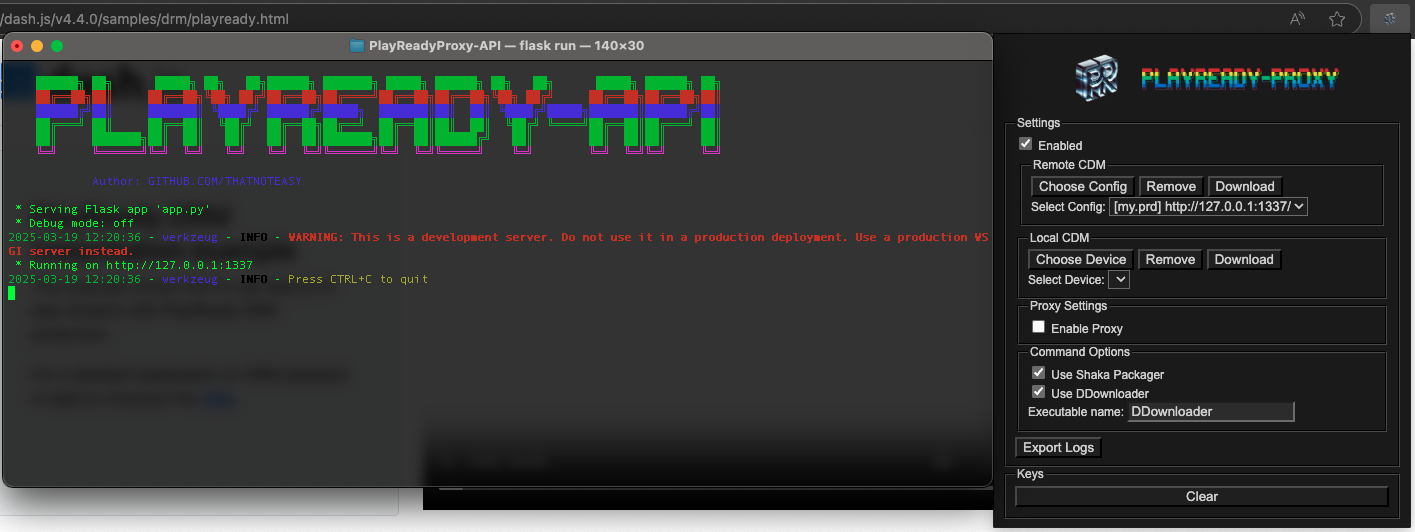
Task: Open the Select Device dropdown
Action: point(1119,280)
